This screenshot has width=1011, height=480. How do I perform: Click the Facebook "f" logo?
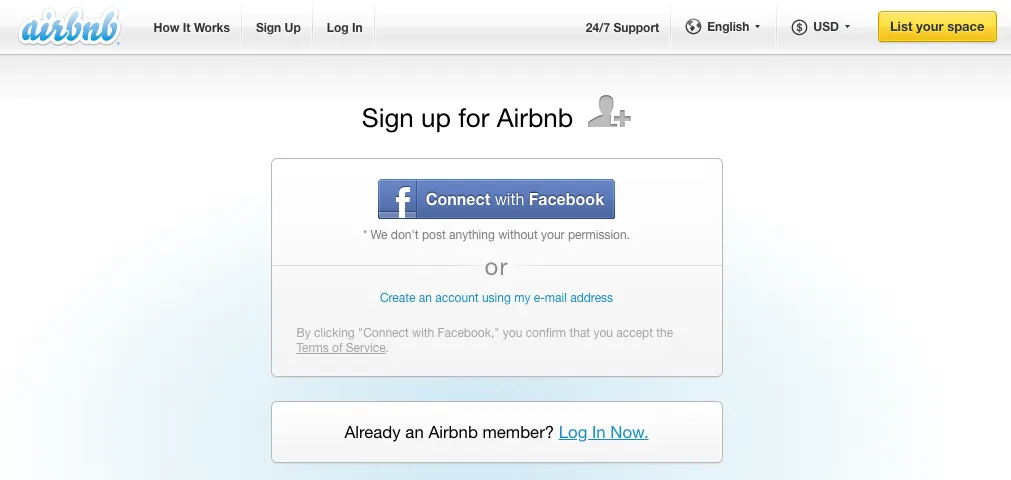coord(399,199)
